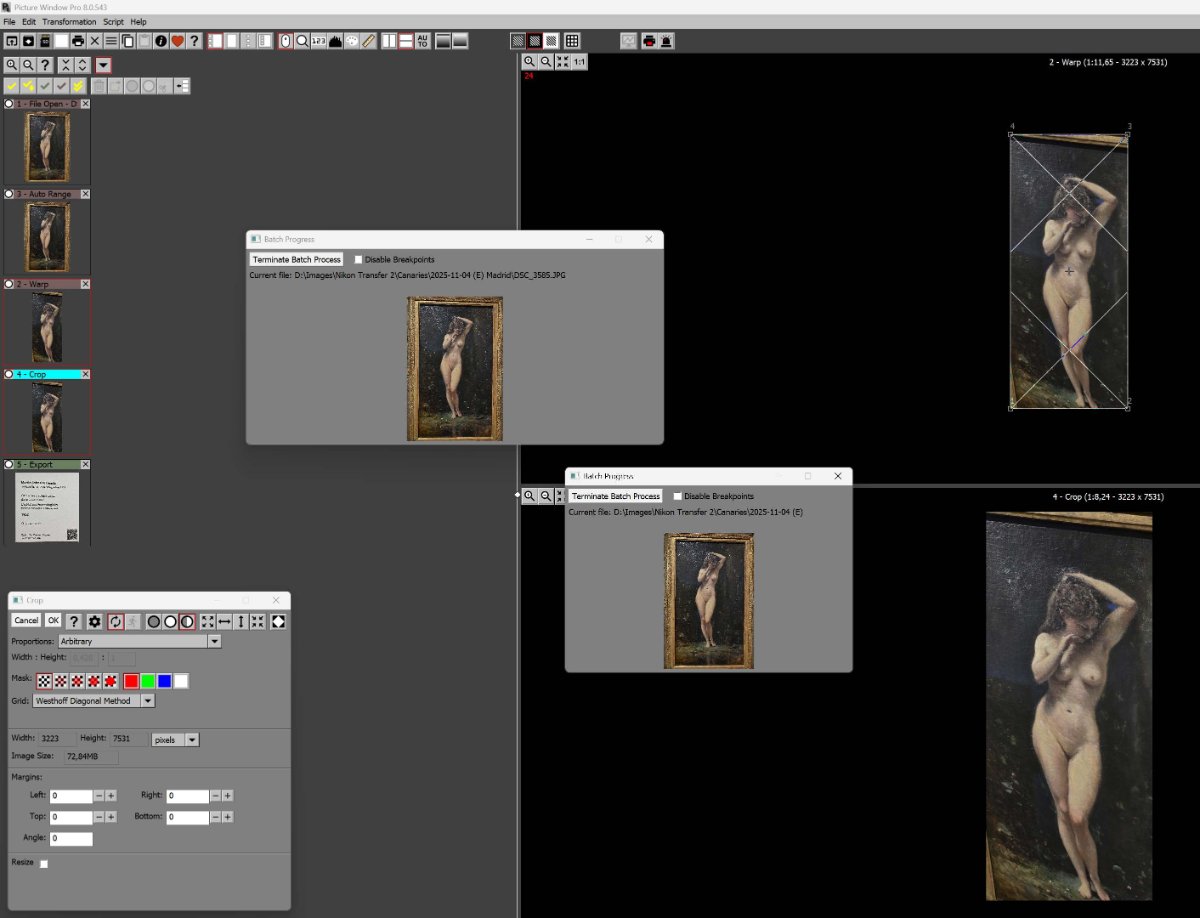The width and height of the screenshot is (1200, 918).
Task: Enable the Resize checkbox in Crop dialog
Action: pyautogui.click(x=44, y=864)
